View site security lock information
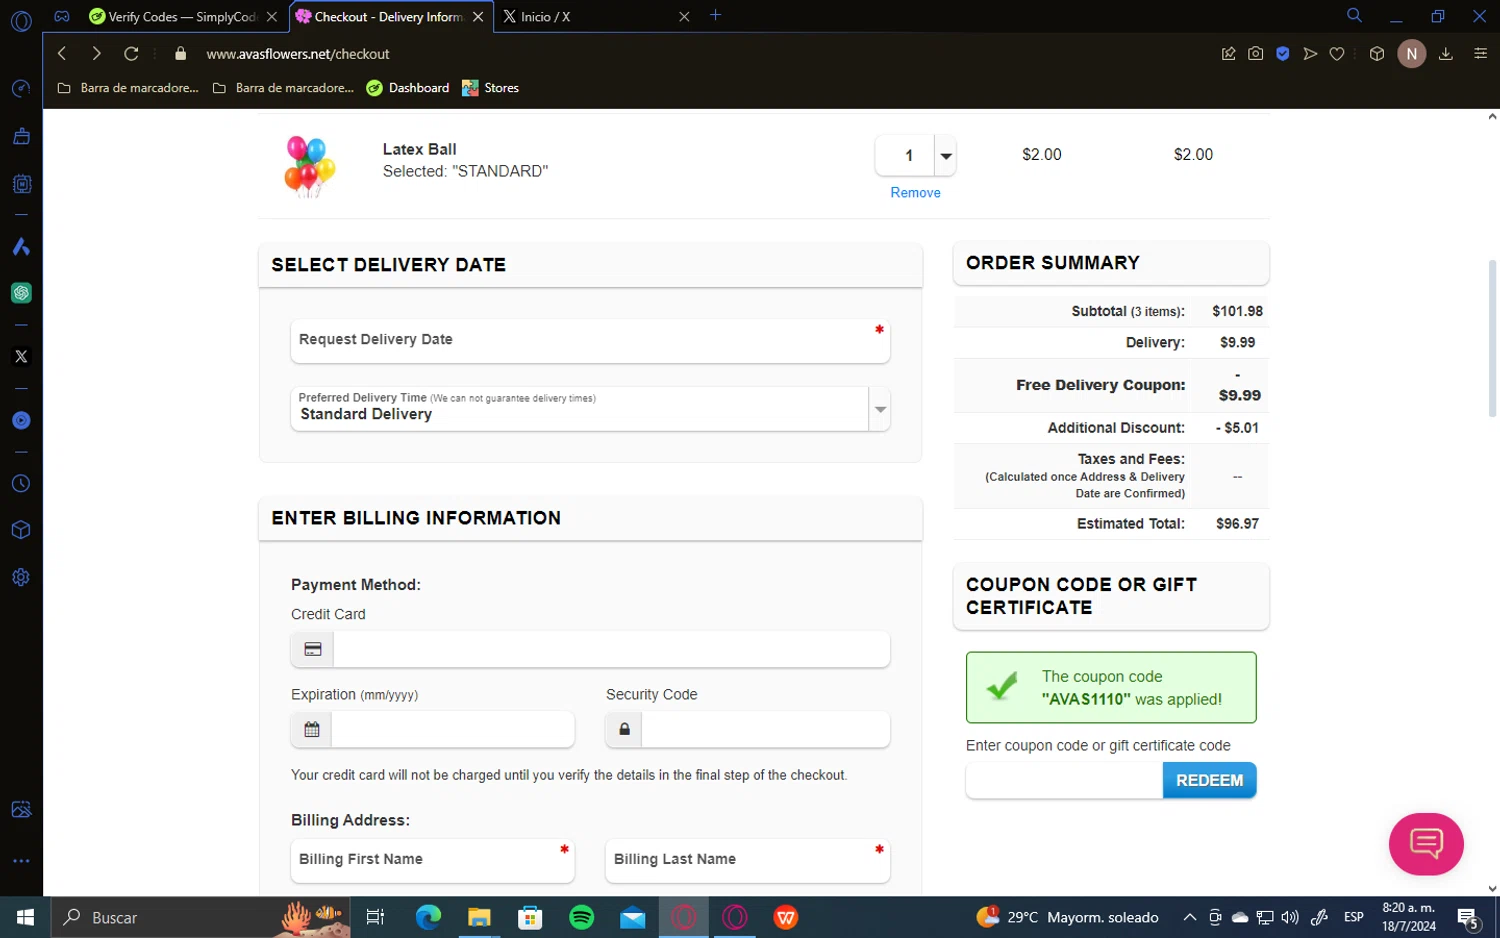 click(180, 53)
